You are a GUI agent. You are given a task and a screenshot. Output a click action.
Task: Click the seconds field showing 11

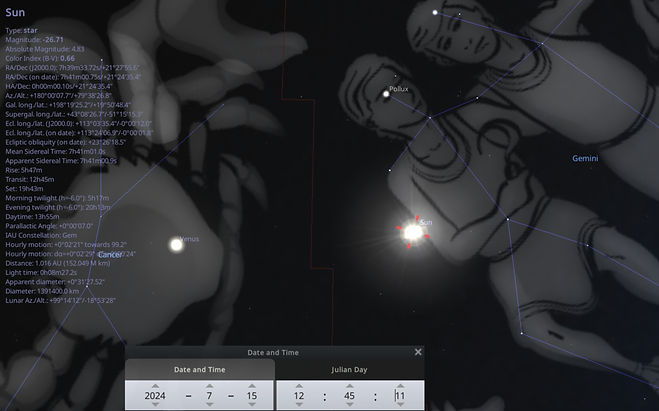tap(400, 395)
